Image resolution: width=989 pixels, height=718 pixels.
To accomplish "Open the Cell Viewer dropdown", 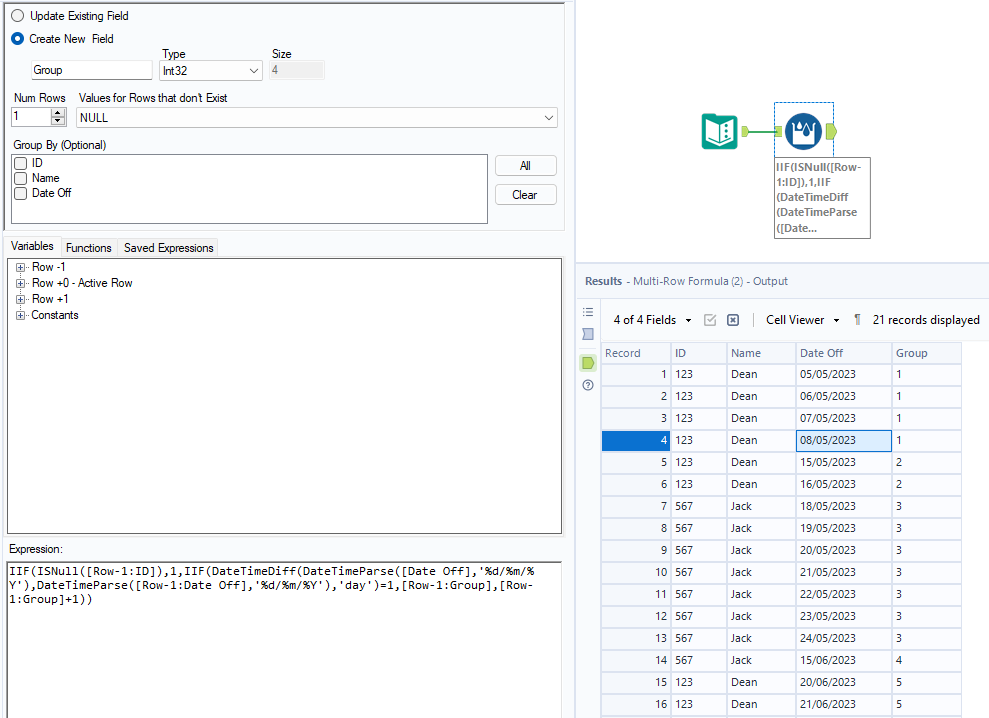I will tap(801, 320).
